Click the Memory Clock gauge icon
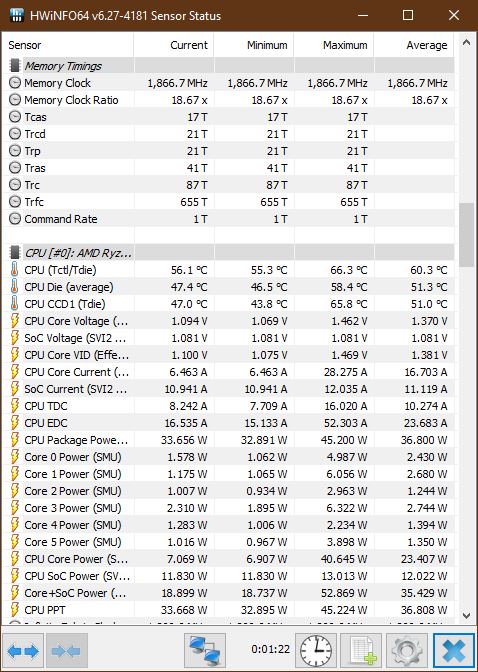This screenshot has width=478, height=672. pyautogui.click(x=15, y=83)
